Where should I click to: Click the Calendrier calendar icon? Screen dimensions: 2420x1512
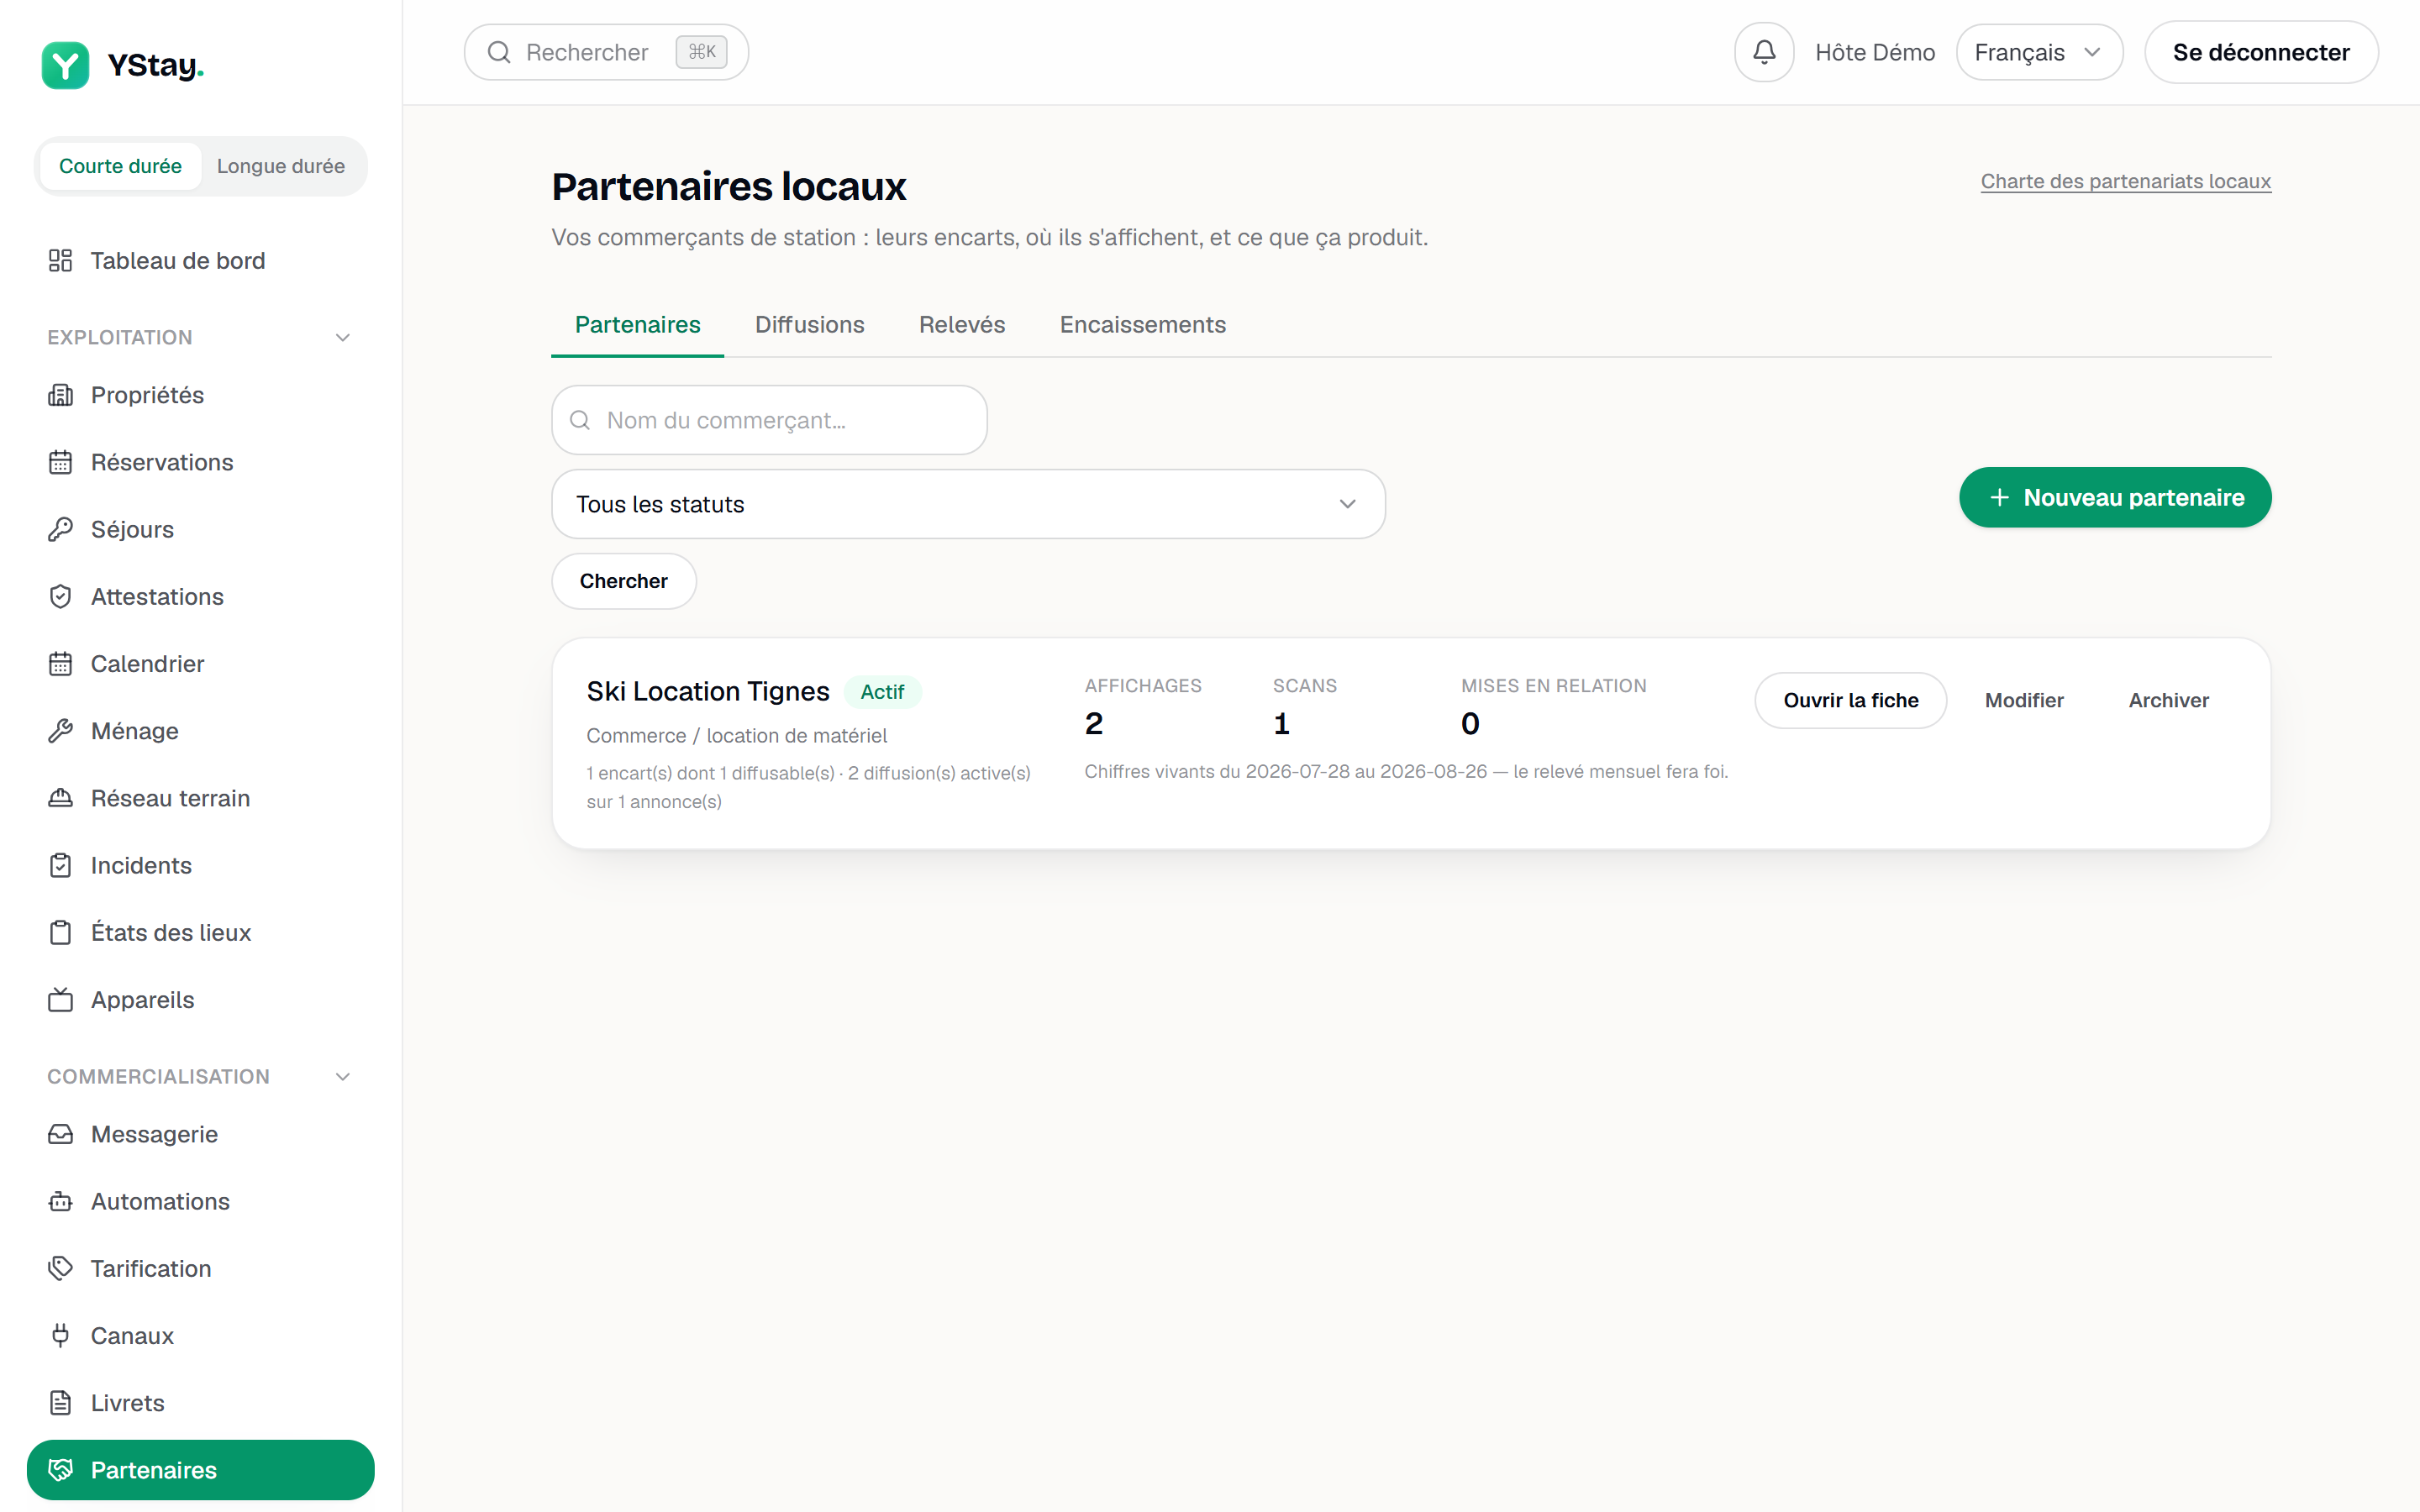tap(60, 664)
